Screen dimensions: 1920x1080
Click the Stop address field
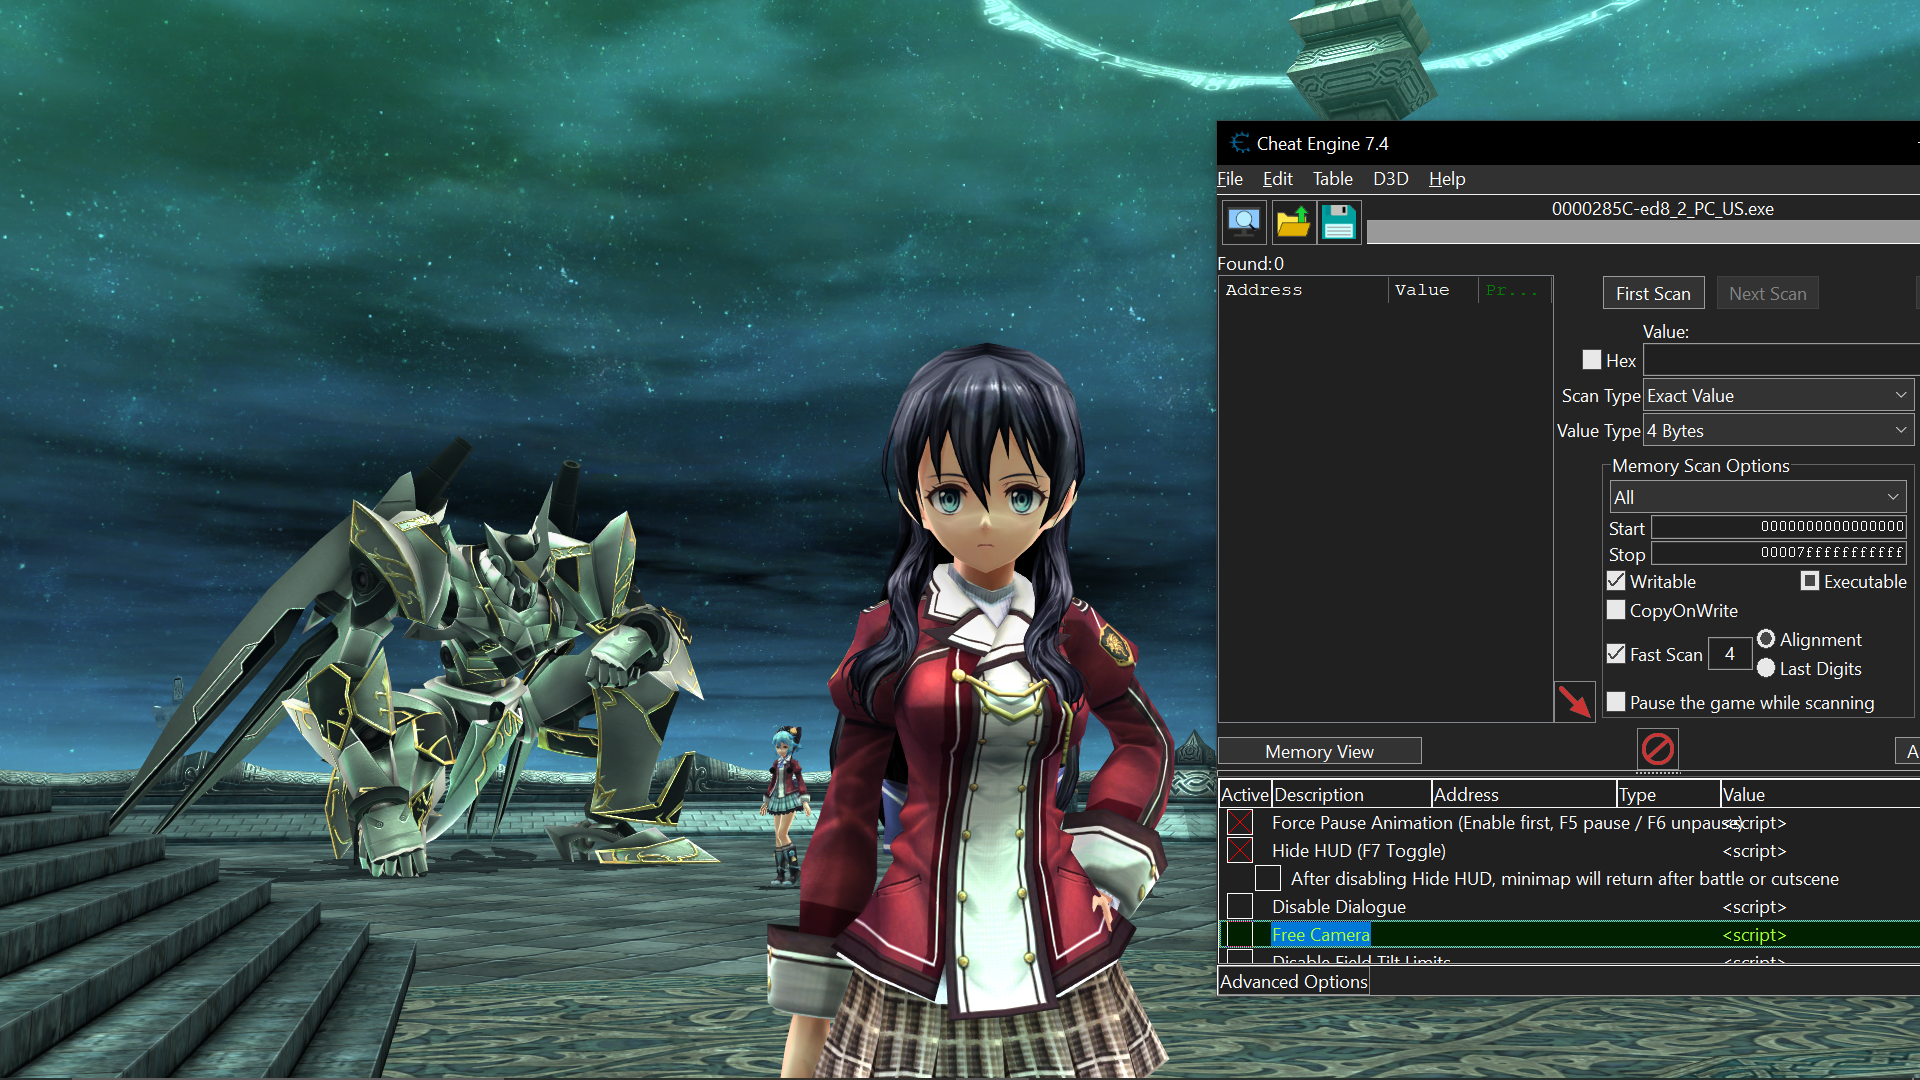coord(1778,553)
